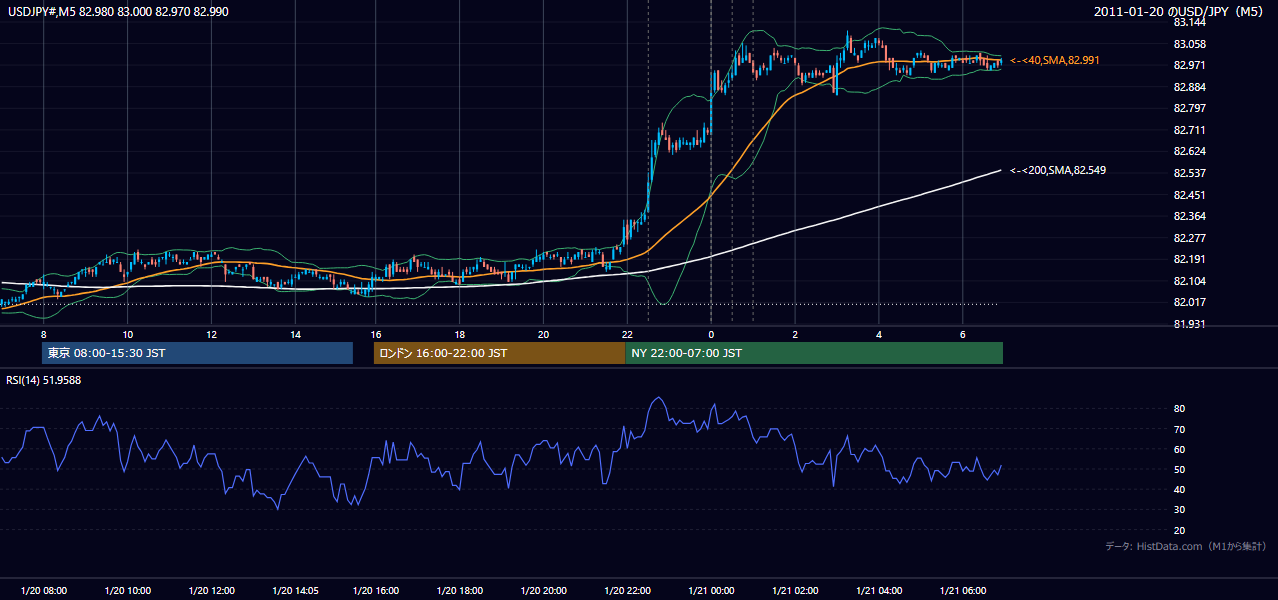The image size is (1278, 600).
Task: Click the bottom time label 1/20 12:00
Action: click(211, 591)
